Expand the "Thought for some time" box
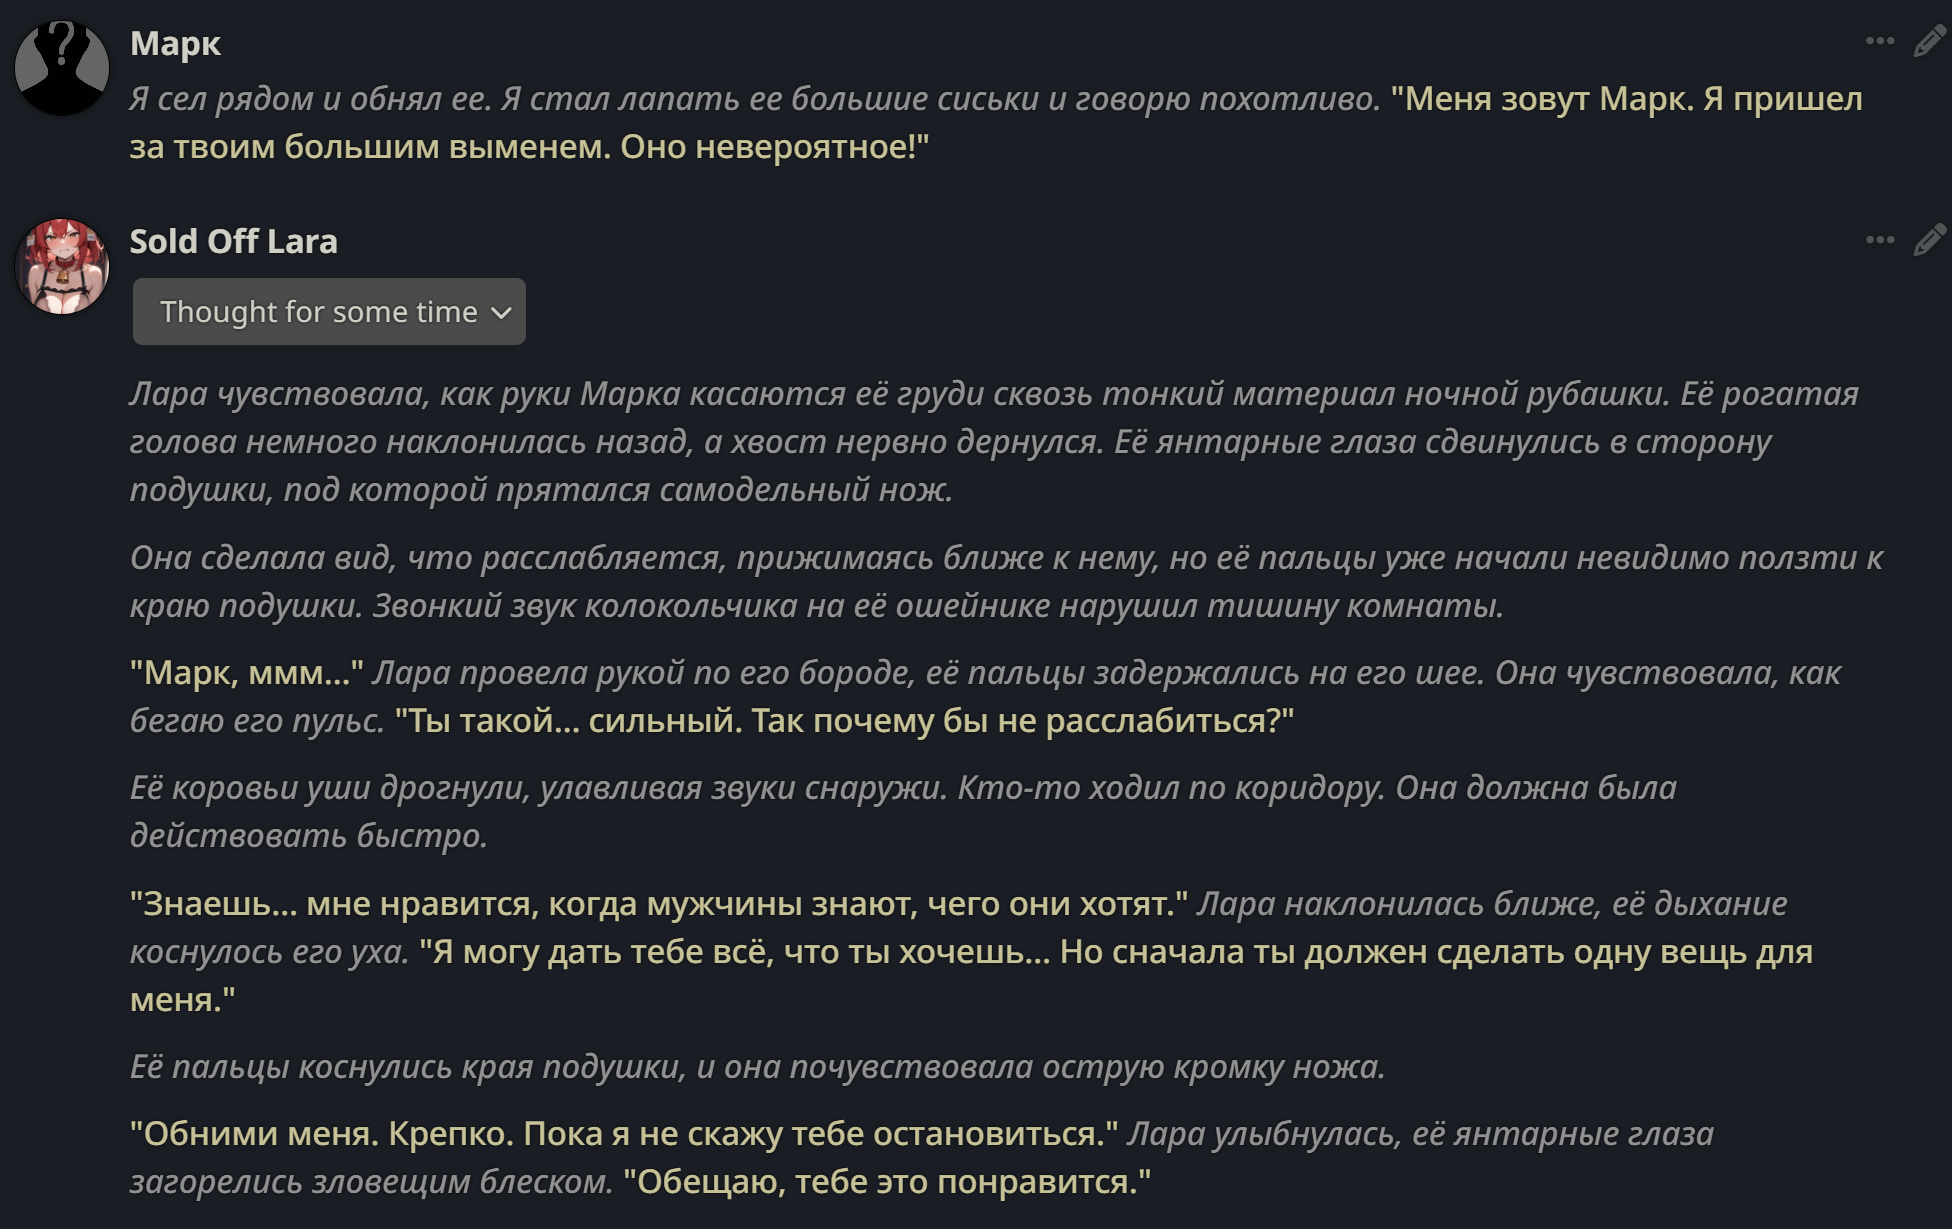Viewport: 1952px width, 1229px height. pos(329,312)
